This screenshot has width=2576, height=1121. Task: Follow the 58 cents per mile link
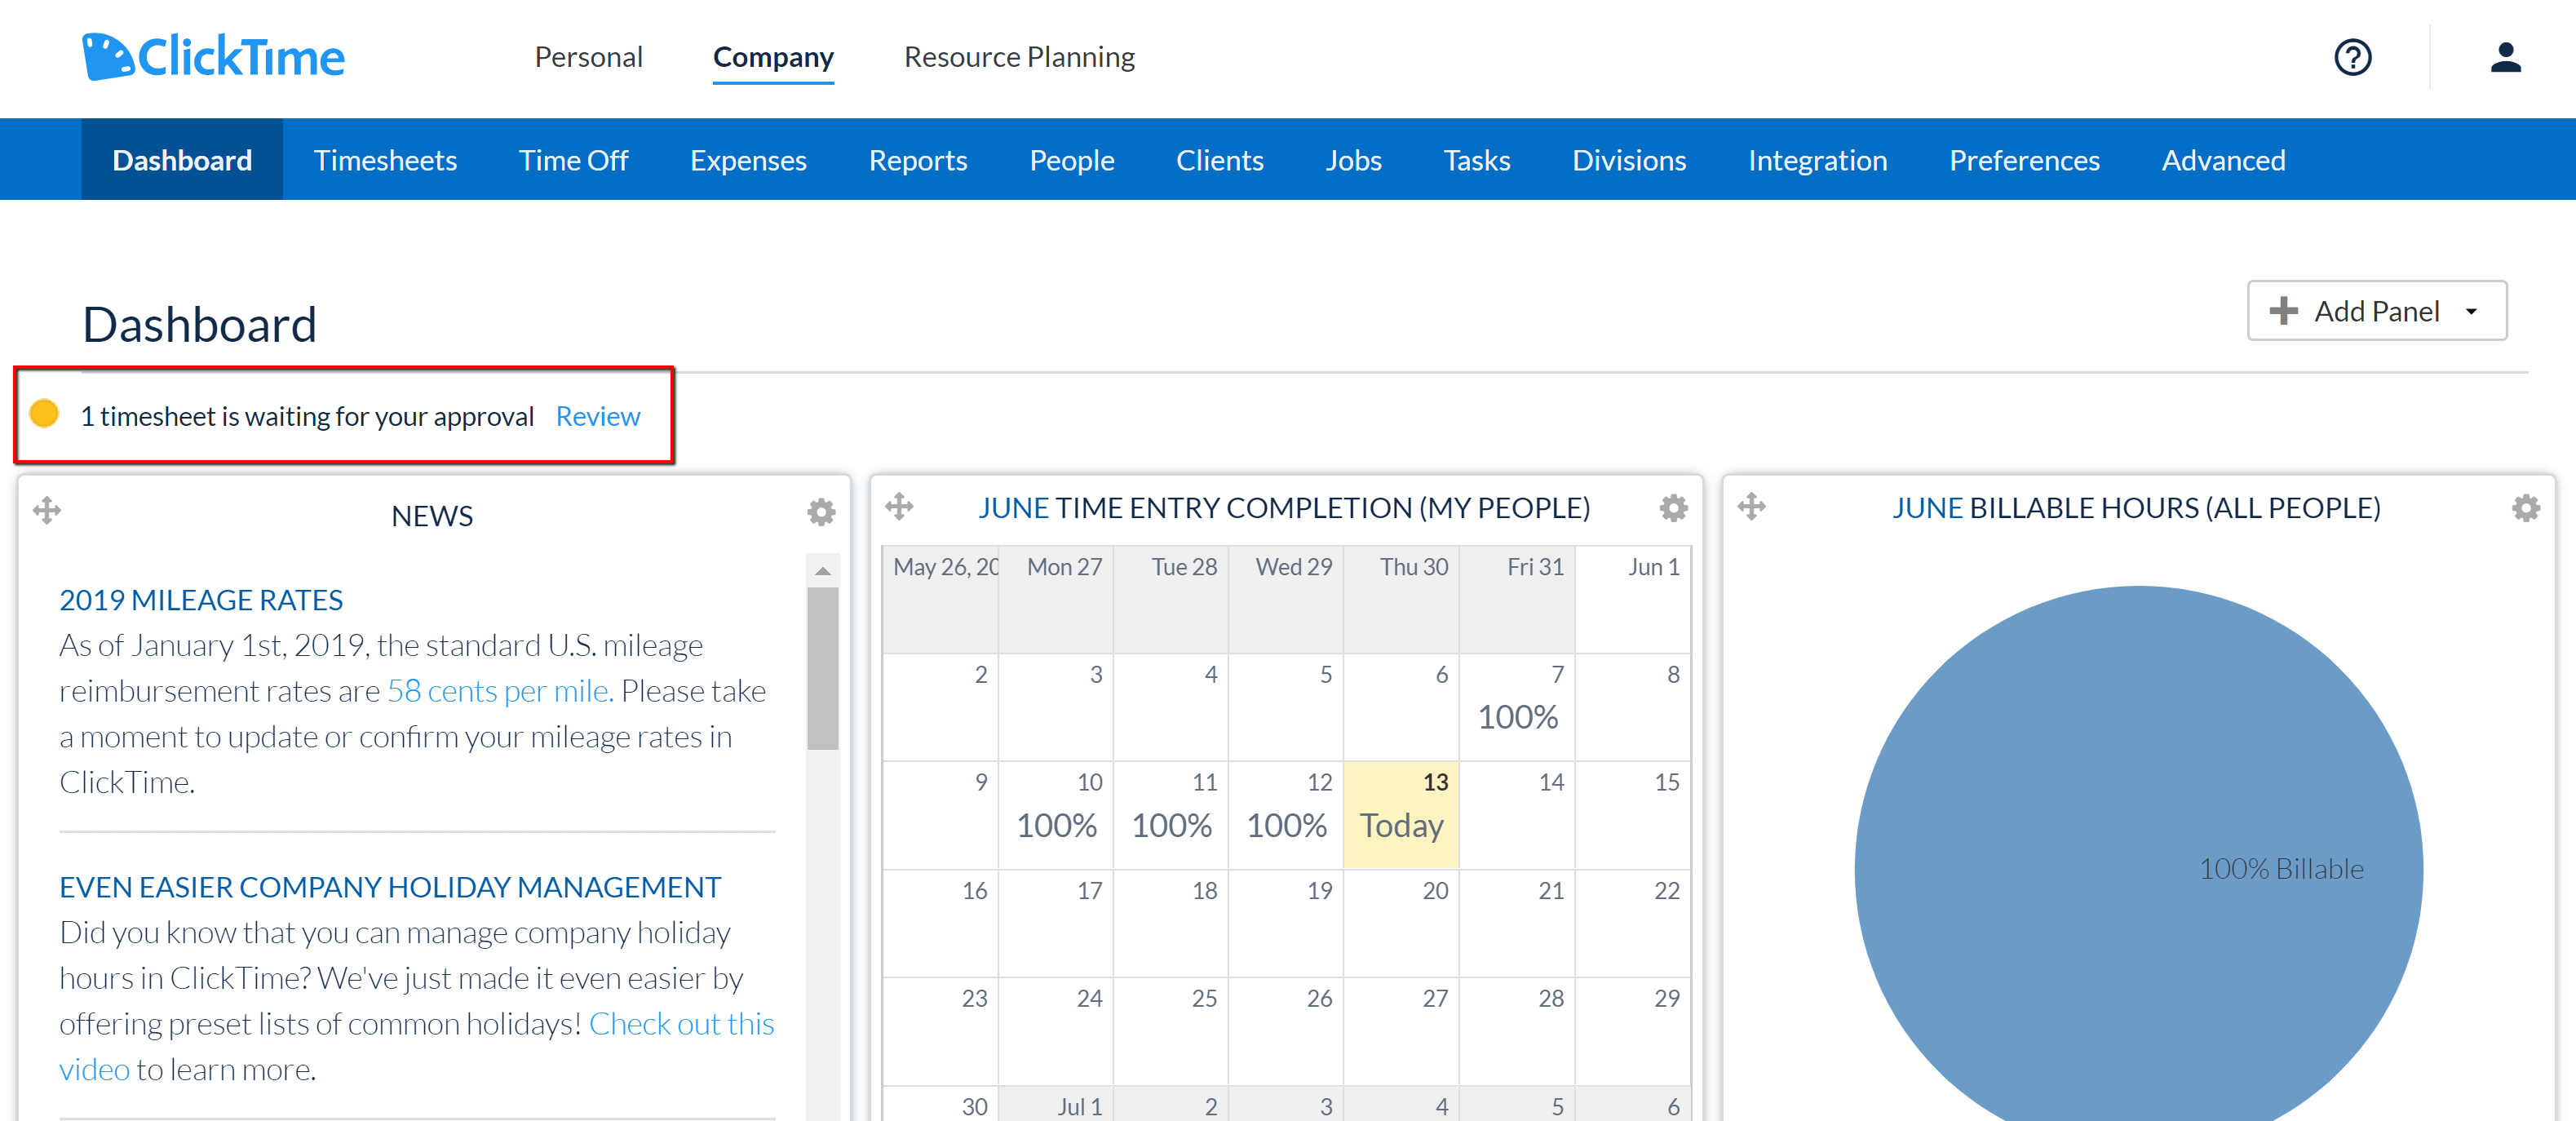tap(500, 691)
